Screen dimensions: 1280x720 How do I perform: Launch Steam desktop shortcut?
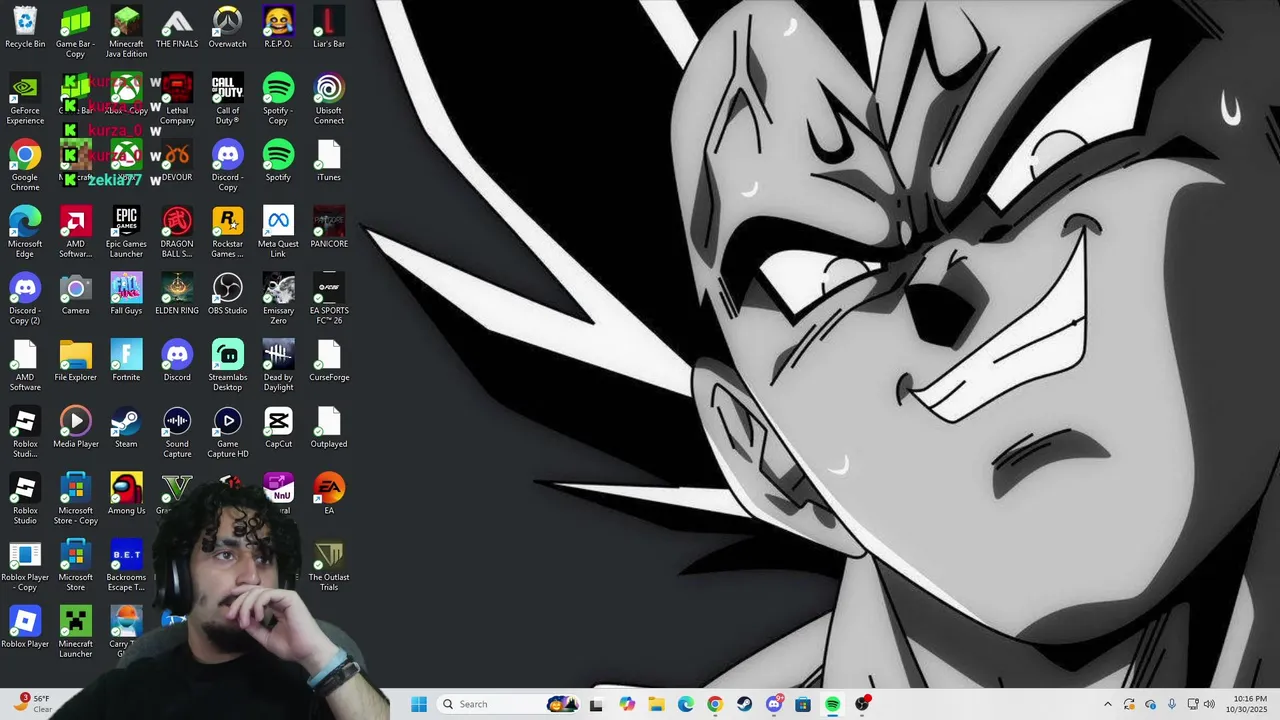(x=126, y=427)
